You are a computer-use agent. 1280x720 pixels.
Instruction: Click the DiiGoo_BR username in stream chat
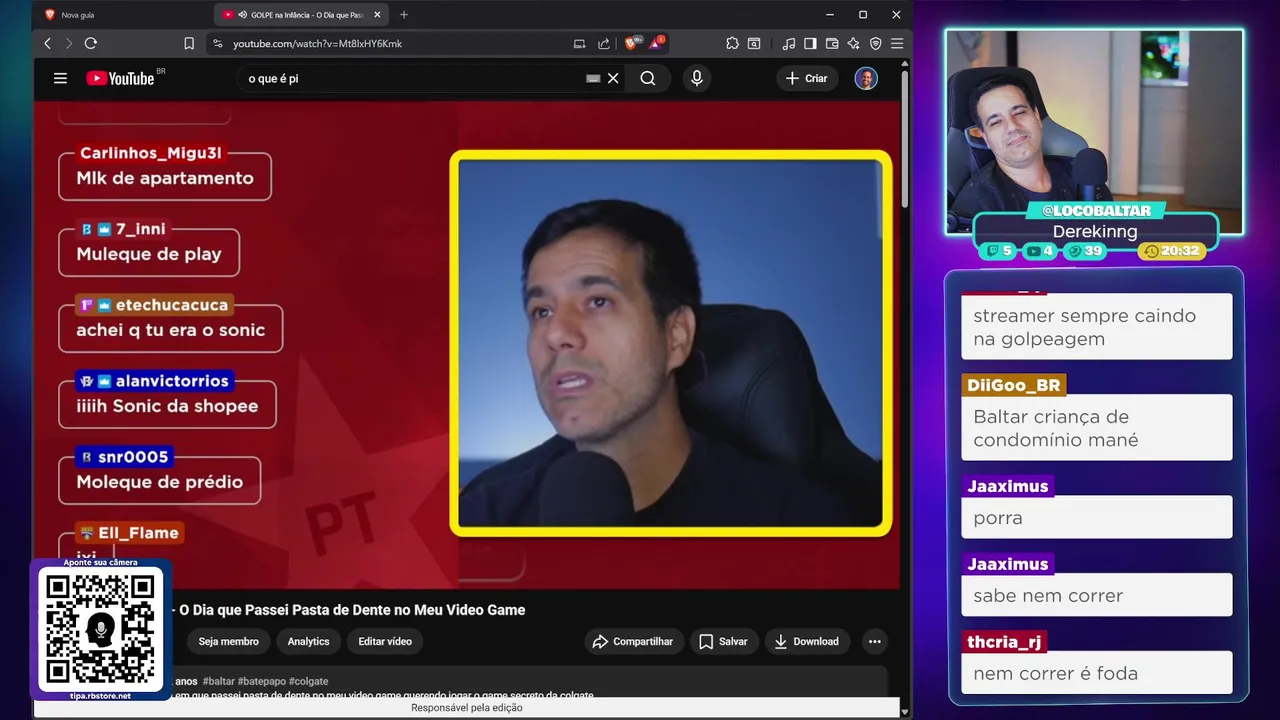tap(1013, 386)
